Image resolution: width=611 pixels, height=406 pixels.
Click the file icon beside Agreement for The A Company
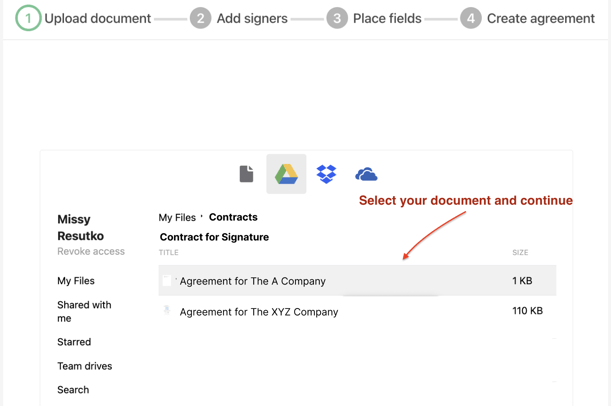click(x=167, y=281)
